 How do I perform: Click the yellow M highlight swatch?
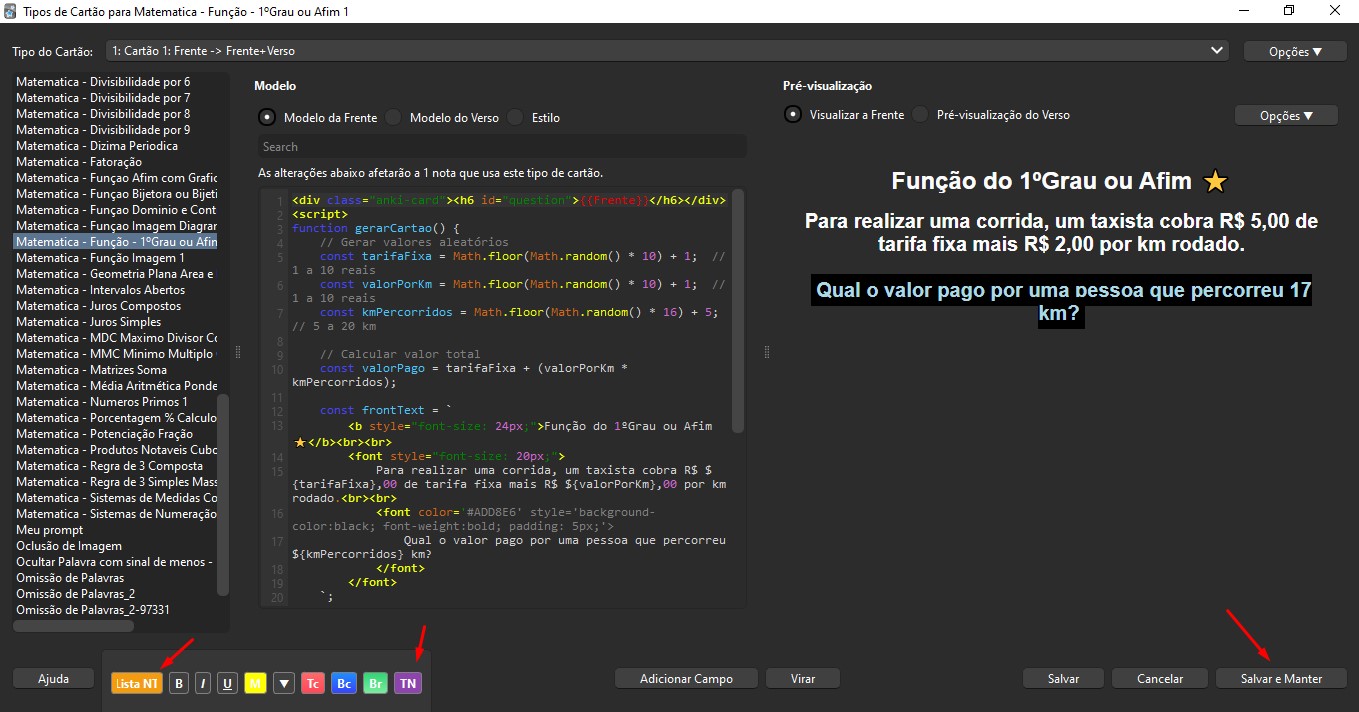[255, 683]
